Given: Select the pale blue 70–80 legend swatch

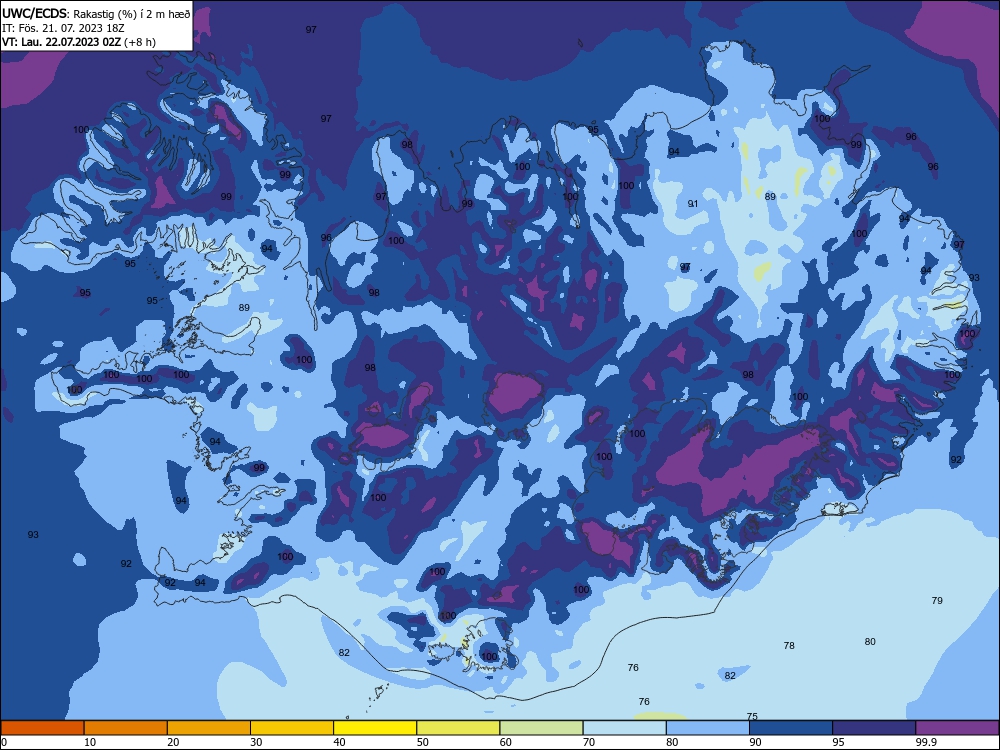Looking at the screenshot, I should coord(625,728).
